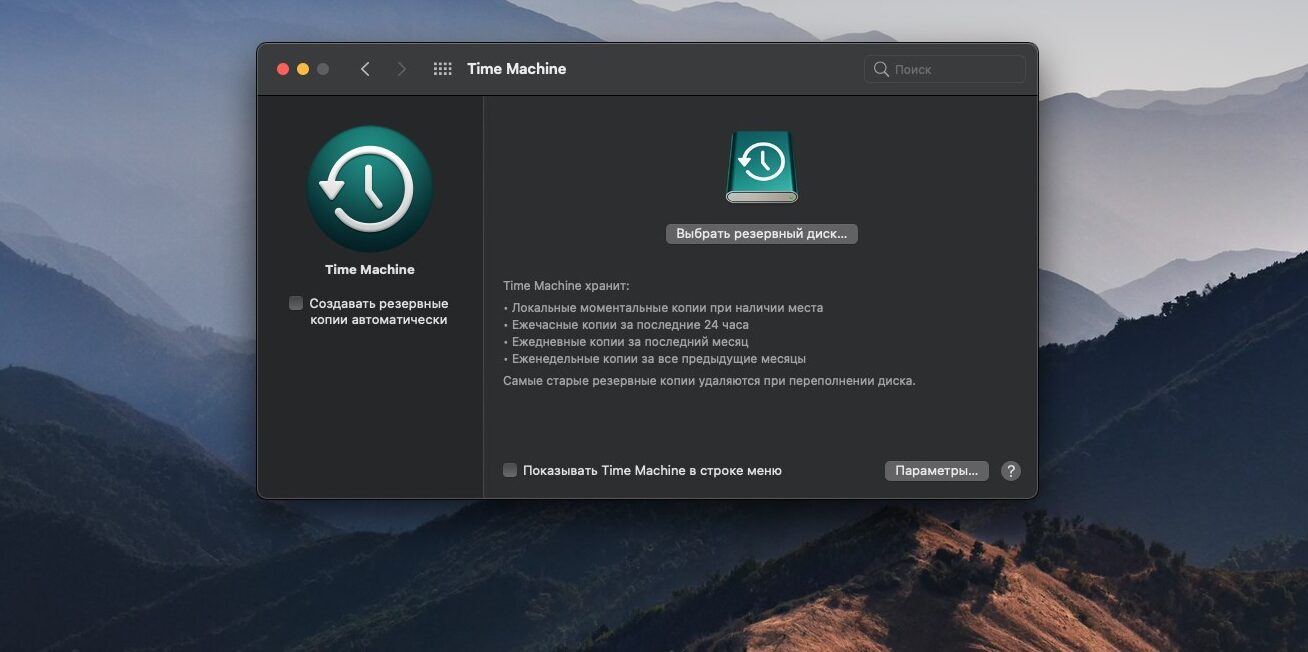
Task: Click the green backup disk icon
Action: 762,167
